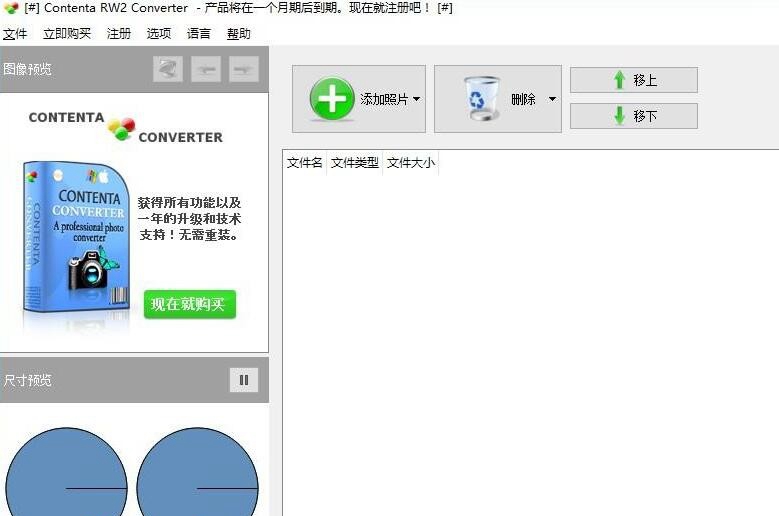Click the green 现在就购买 buy button
Screen dimensions: 779x516
click(190, 304)
